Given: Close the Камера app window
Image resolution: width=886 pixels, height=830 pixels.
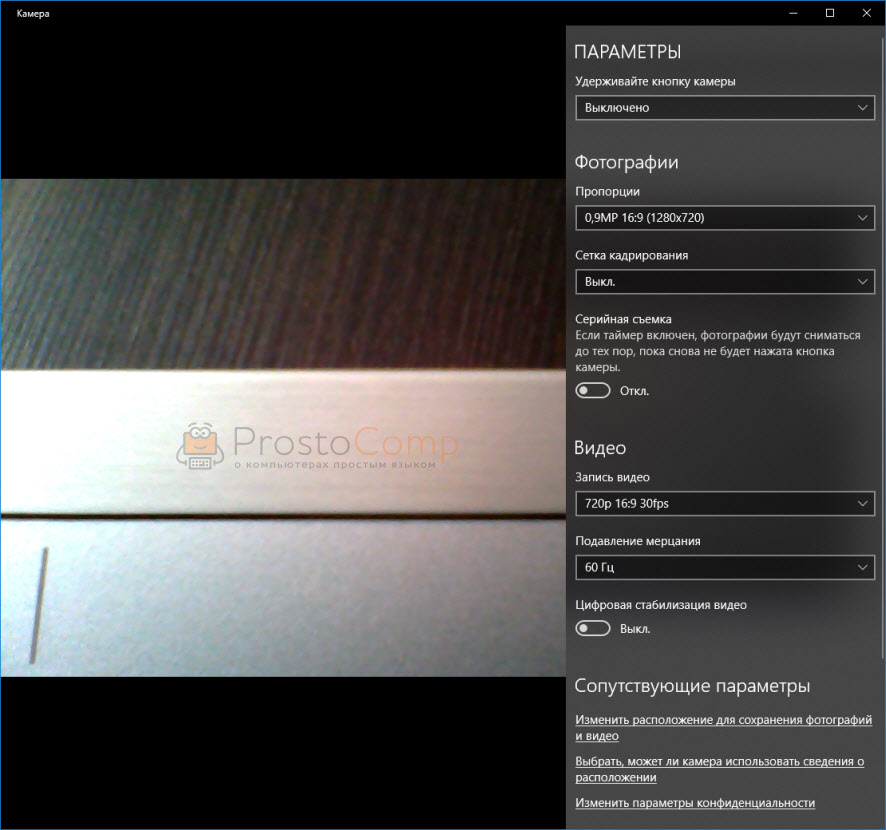Looking at the screenshot, I should point(866,13).
